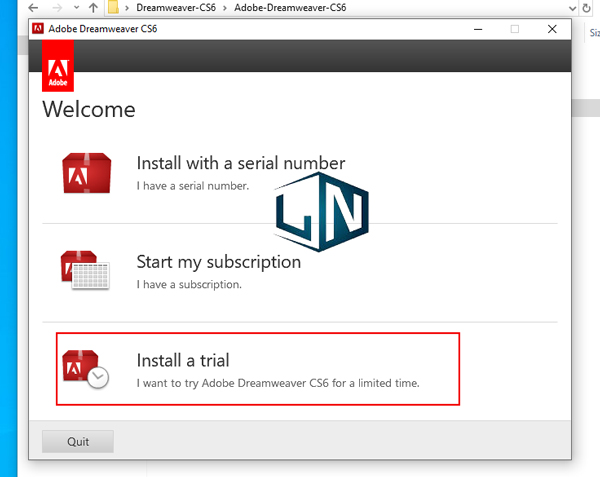This screenshot has height=477, width=600.
Task: Click the subscription calendar package icon
Action: (x=85, y=270)
